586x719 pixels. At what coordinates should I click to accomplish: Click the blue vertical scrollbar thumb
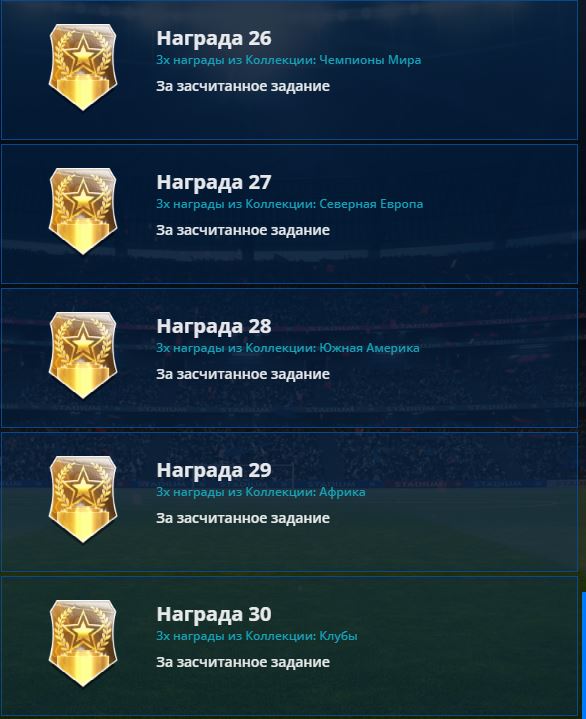click(584, 655)
